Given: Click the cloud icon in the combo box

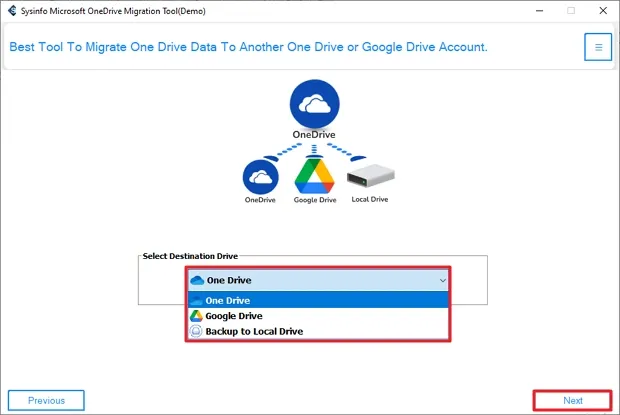Looking at the screenshot, I should pos(197,280).
